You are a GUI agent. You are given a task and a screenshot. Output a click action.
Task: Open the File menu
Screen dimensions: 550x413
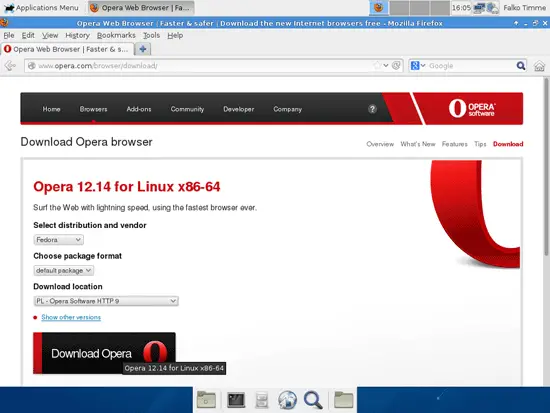[x=9, y=35]
